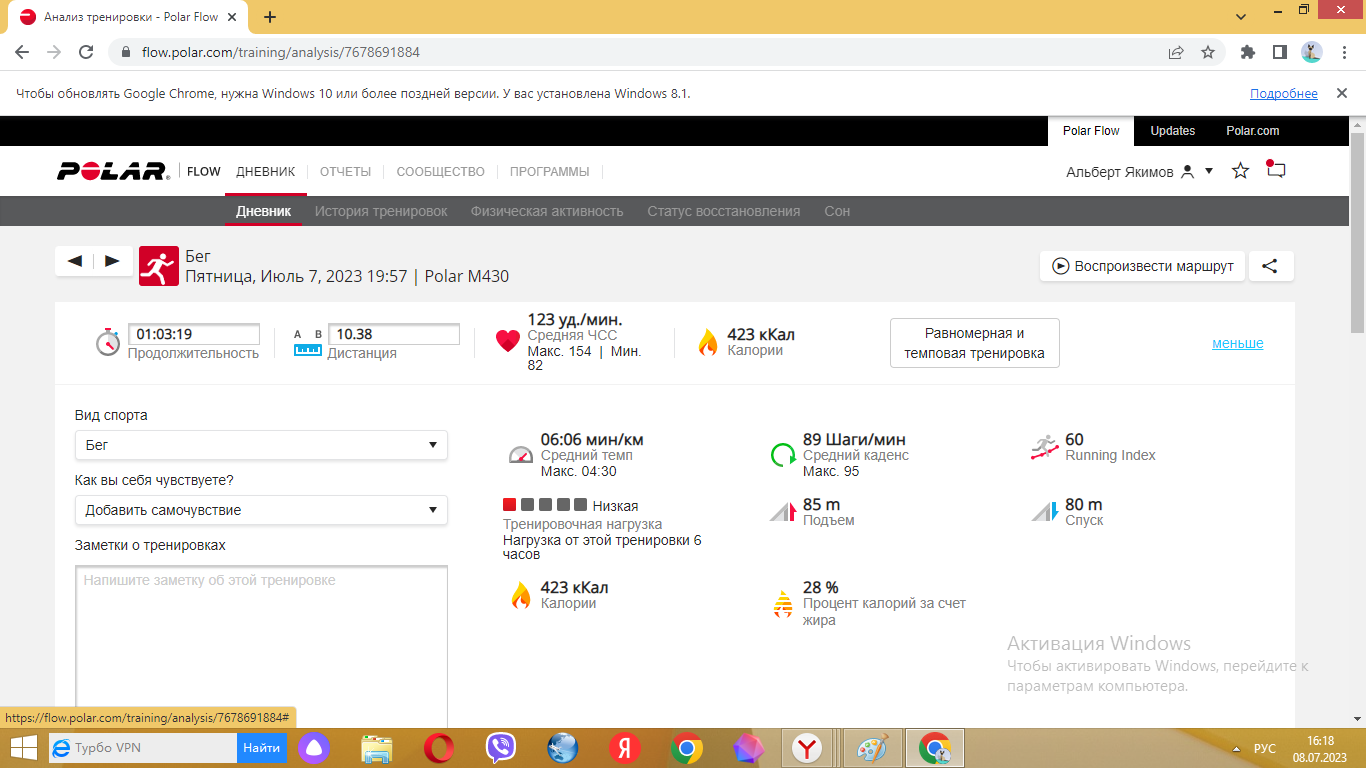Screen dimensions: 1366x768
Task: Reload the page
Action: [x=86, y=52]
